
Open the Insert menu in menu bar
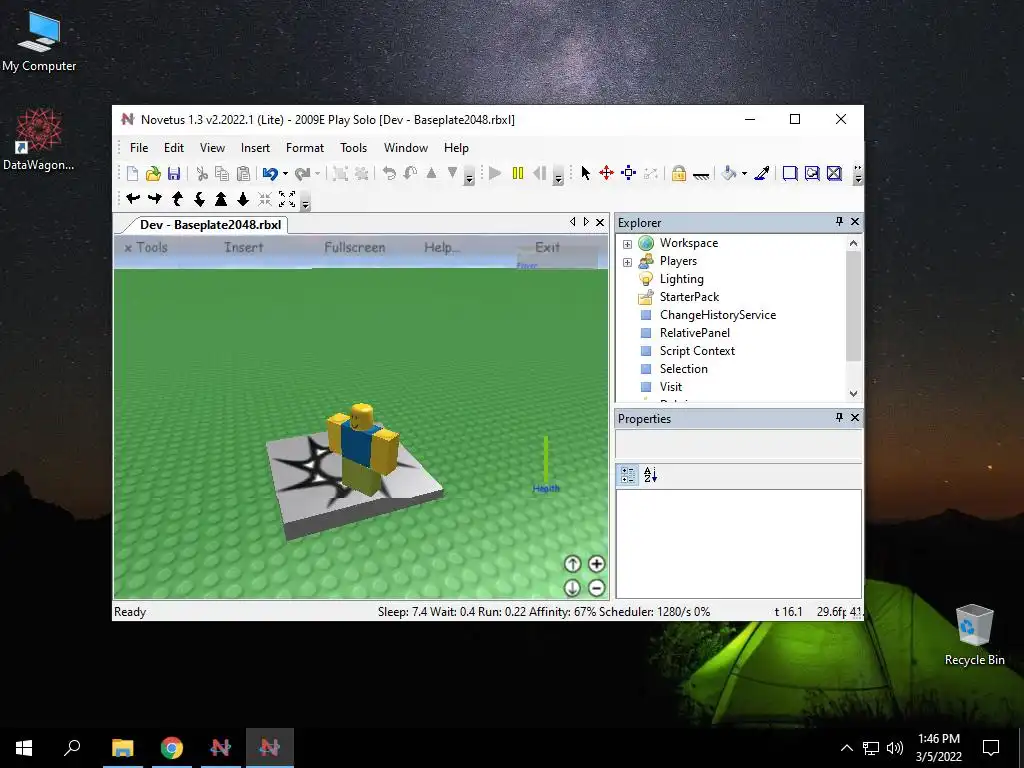pyautogui.click(x=255, y=148)
